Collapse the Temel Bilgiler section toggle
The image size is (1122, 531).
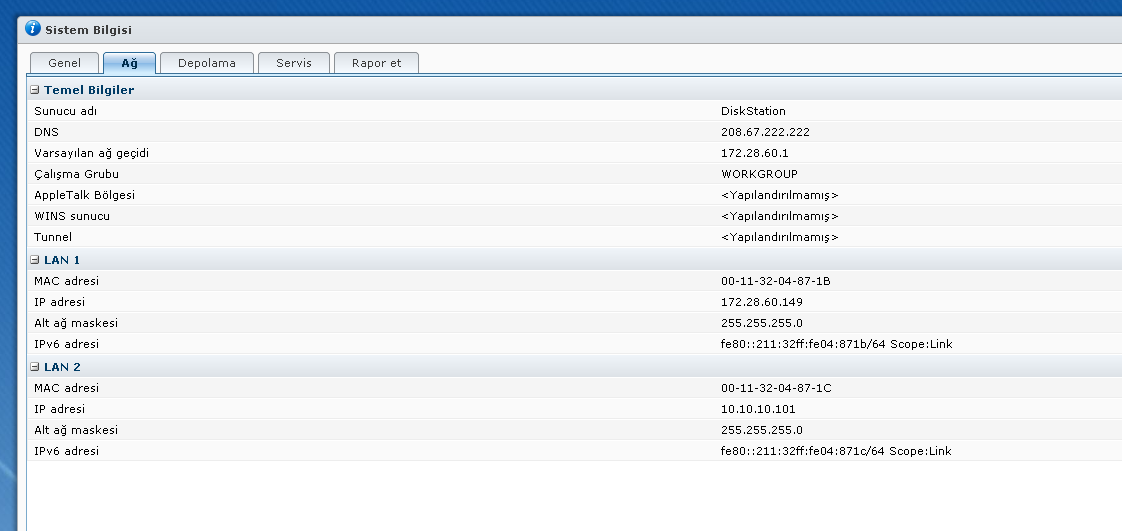coord(35,90)
